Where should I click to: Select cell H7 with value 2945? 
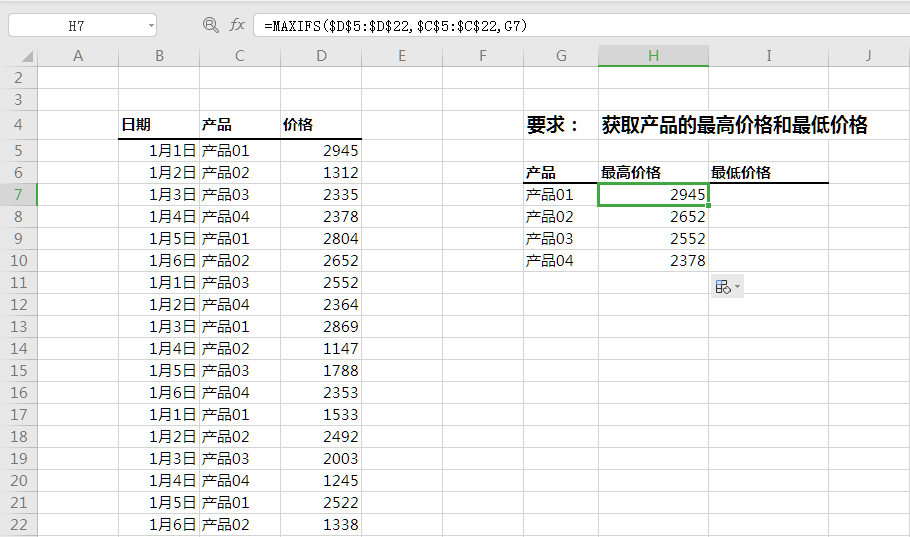(x=653, y=194)
